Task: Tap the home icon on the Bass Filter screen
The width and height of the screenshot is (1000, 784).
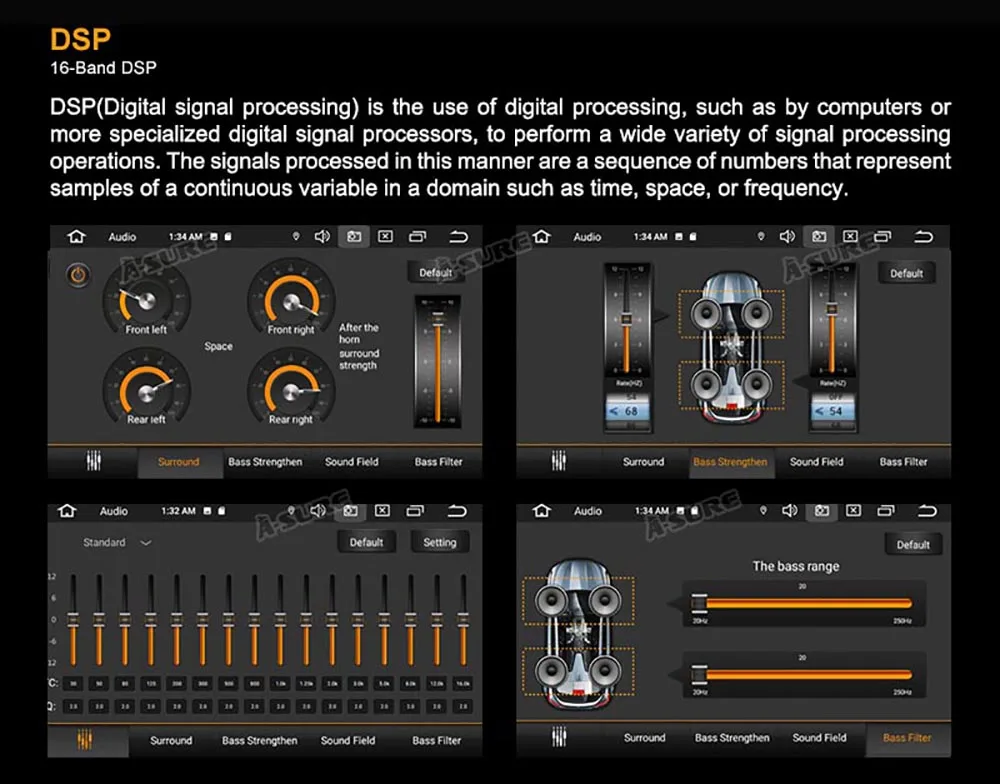Action: tap(541, 511)
